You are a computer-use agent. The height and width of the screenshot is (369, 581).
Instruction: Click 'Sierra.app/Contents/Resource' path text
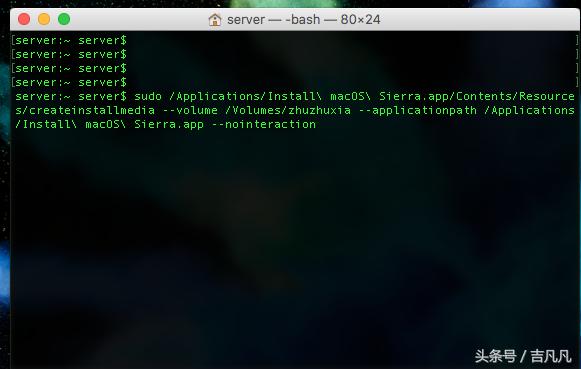[x=477, y=96]
